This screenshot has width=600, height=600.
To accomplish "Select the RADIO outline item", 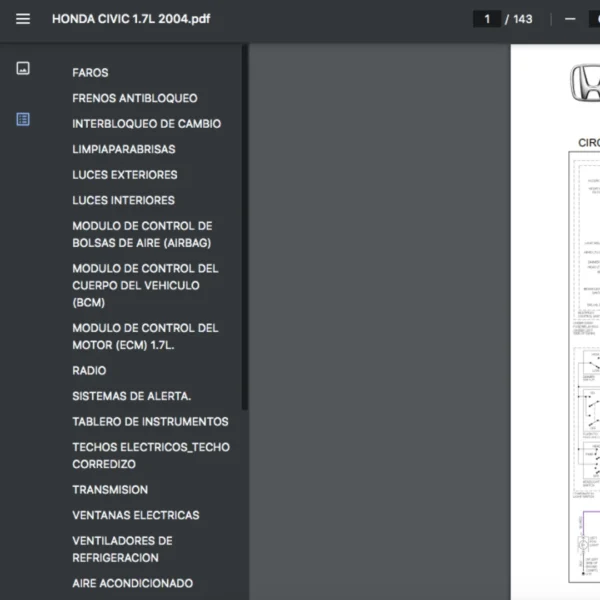I will point(89,370).
